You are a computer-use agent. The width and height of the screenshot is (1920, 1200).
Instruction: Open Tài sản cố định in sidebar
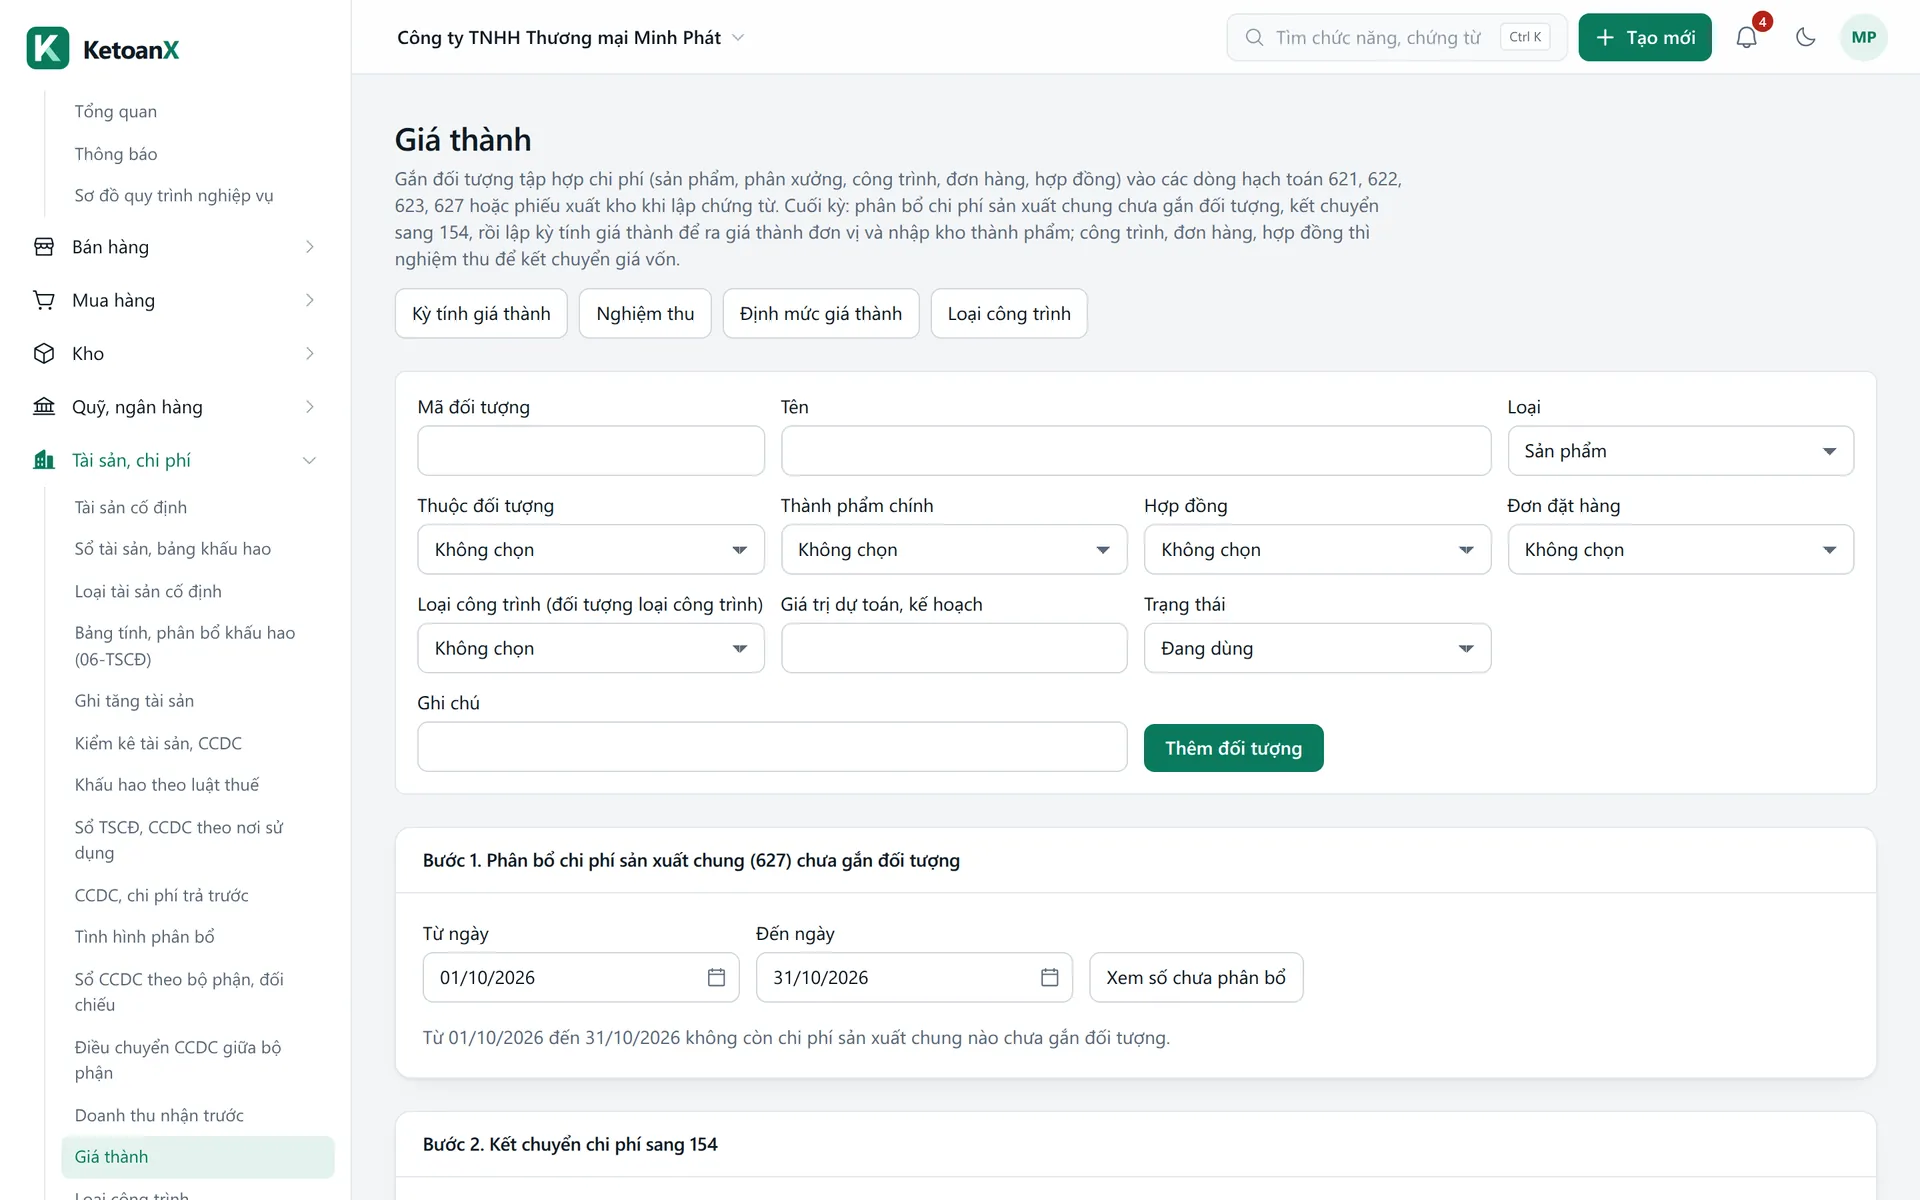(131, 507)
